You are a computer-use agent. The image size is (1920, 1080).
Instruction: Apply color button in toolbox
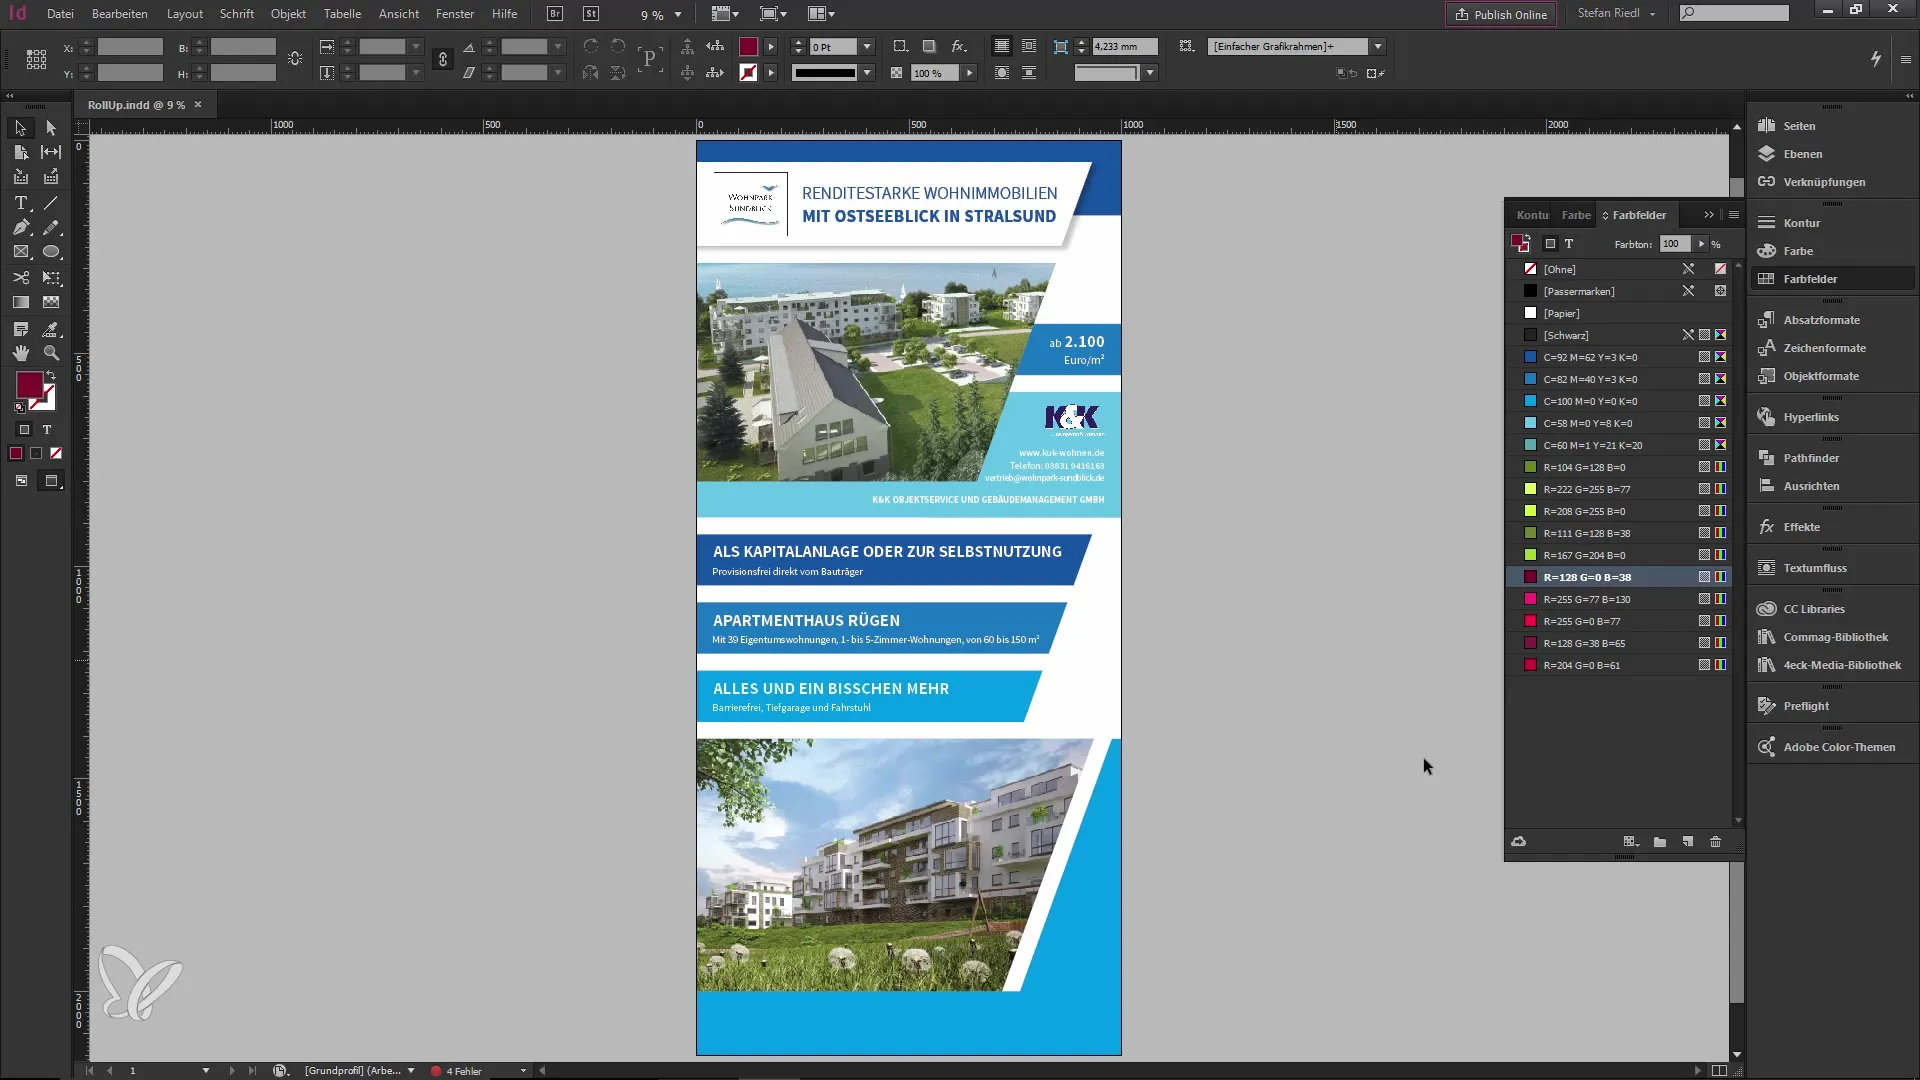tap(16, 454)
